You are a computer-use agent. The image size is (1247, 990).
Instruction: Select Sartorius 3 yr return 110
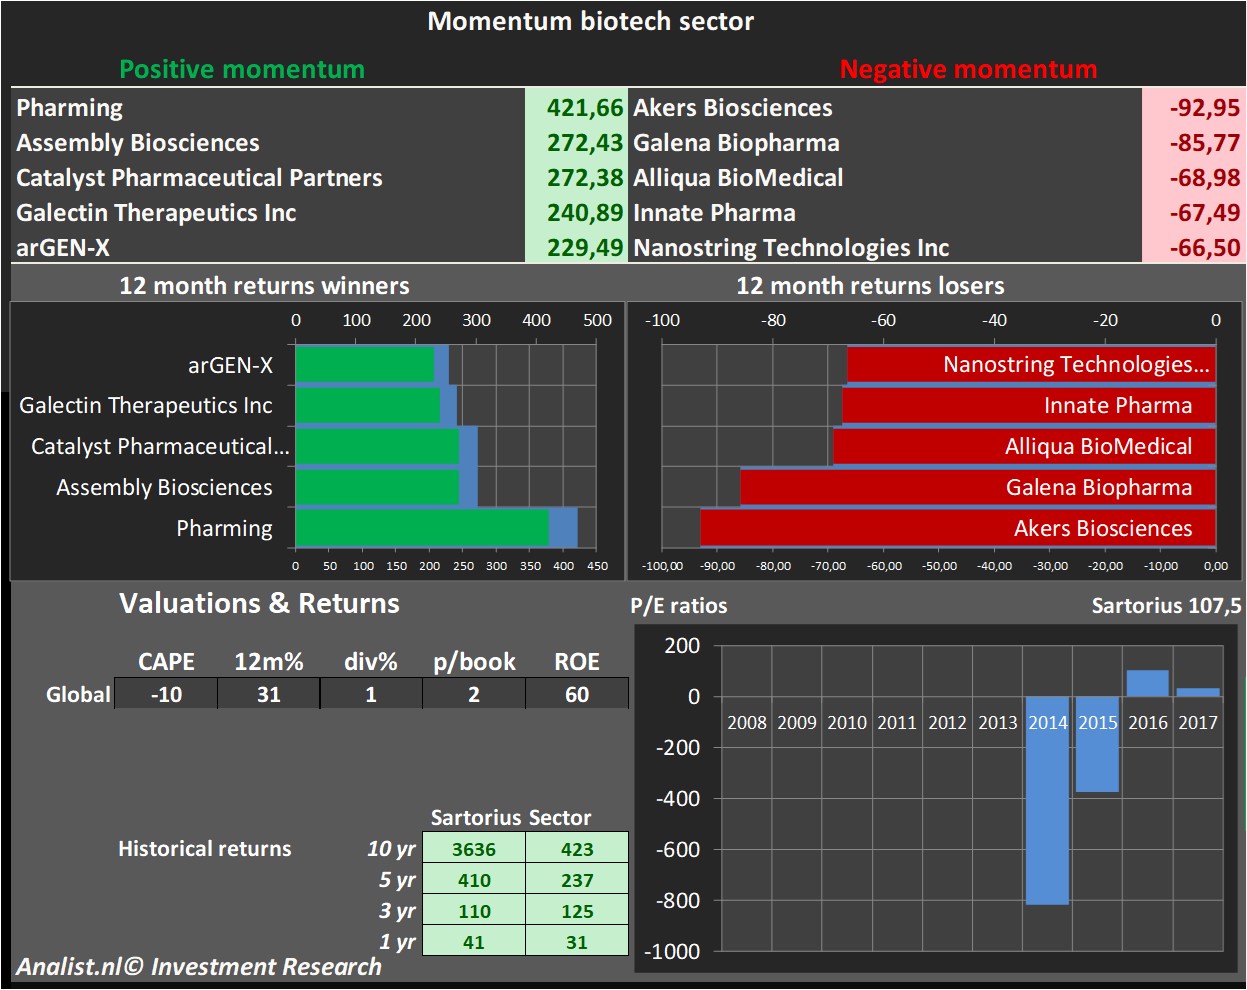(x=474, y=911)
